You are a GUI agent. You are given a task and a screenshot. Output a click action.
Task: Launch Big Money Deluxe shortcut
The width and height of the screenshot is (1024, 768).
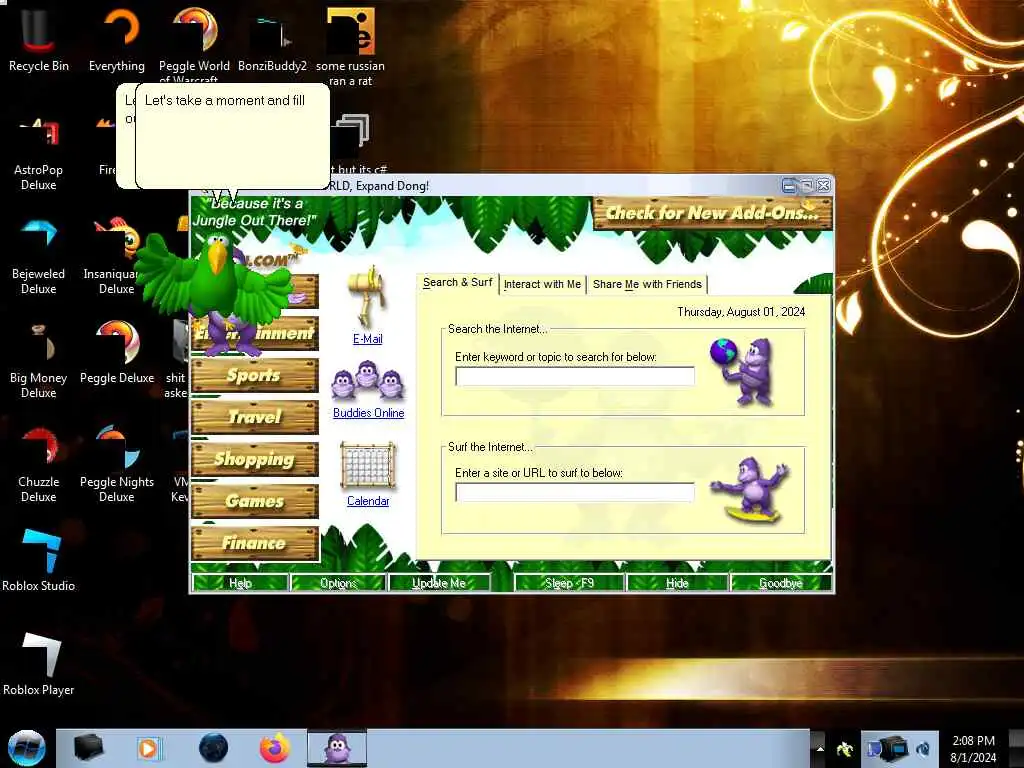39,360
